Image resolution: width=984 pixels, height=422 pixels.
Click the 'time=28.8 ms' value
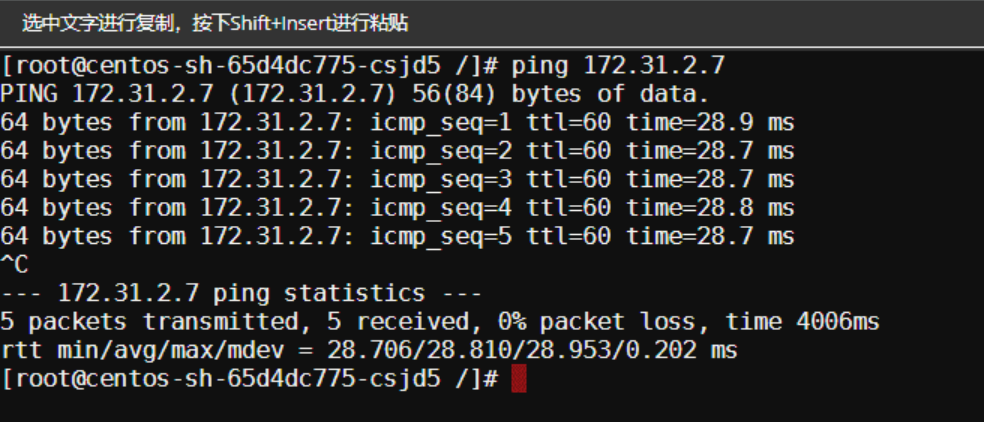[710, 208]
